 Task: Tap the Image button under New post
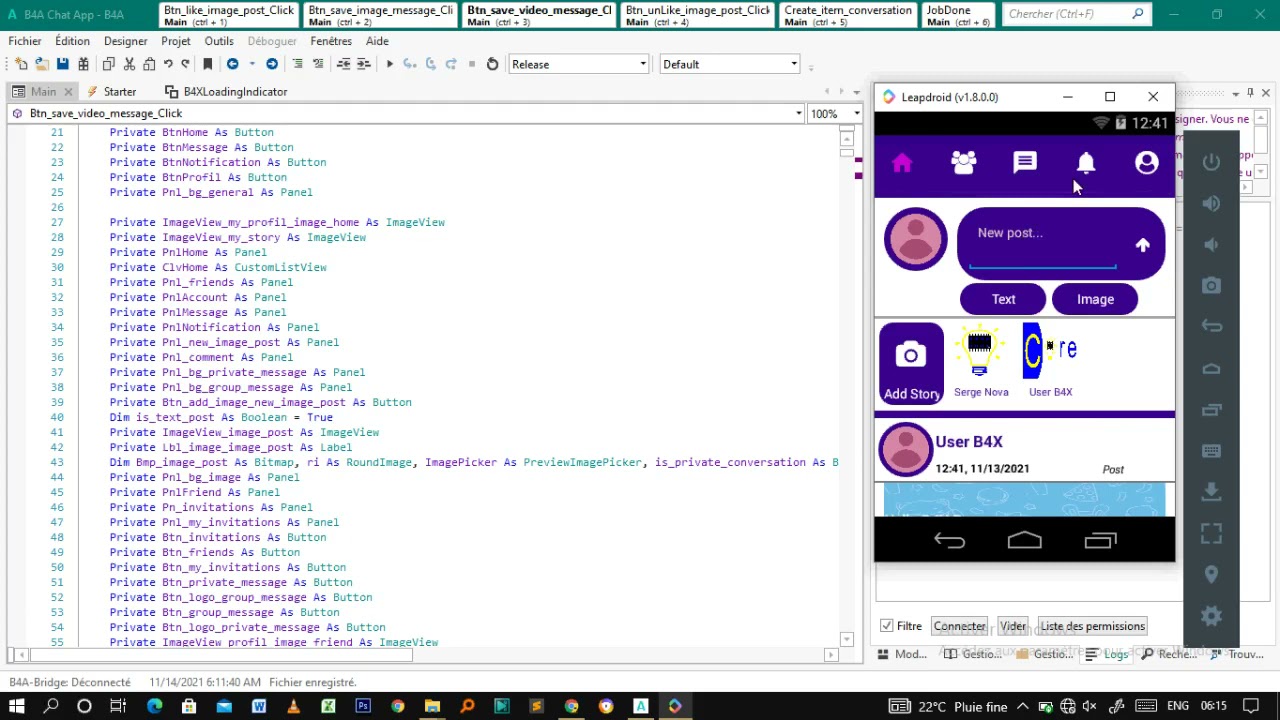1095,299
